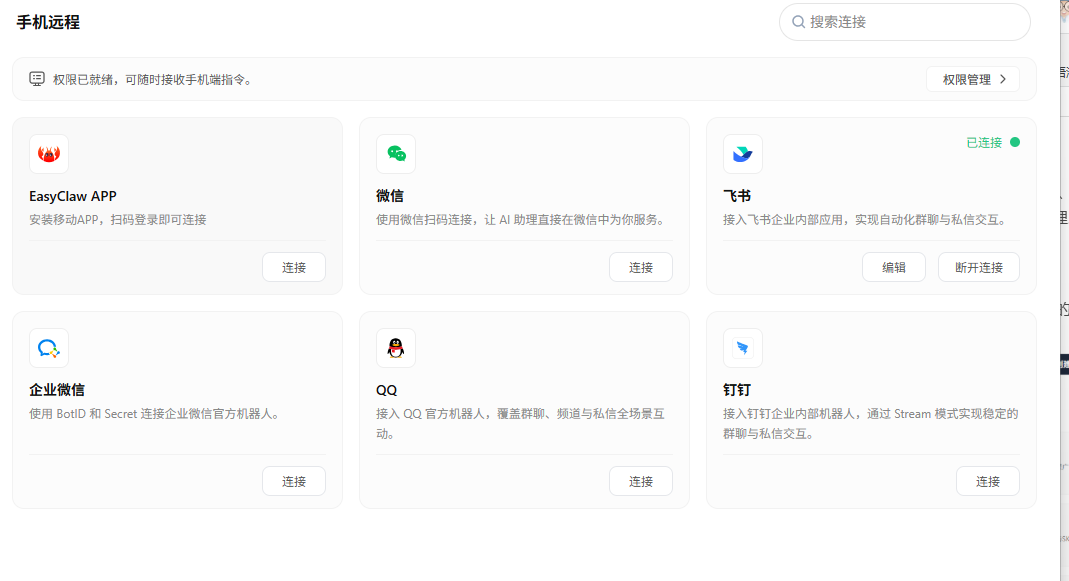Click the 使用 BotID 和 Secret description
This screenshot has height=581, width=1069.
click(156, 414)
